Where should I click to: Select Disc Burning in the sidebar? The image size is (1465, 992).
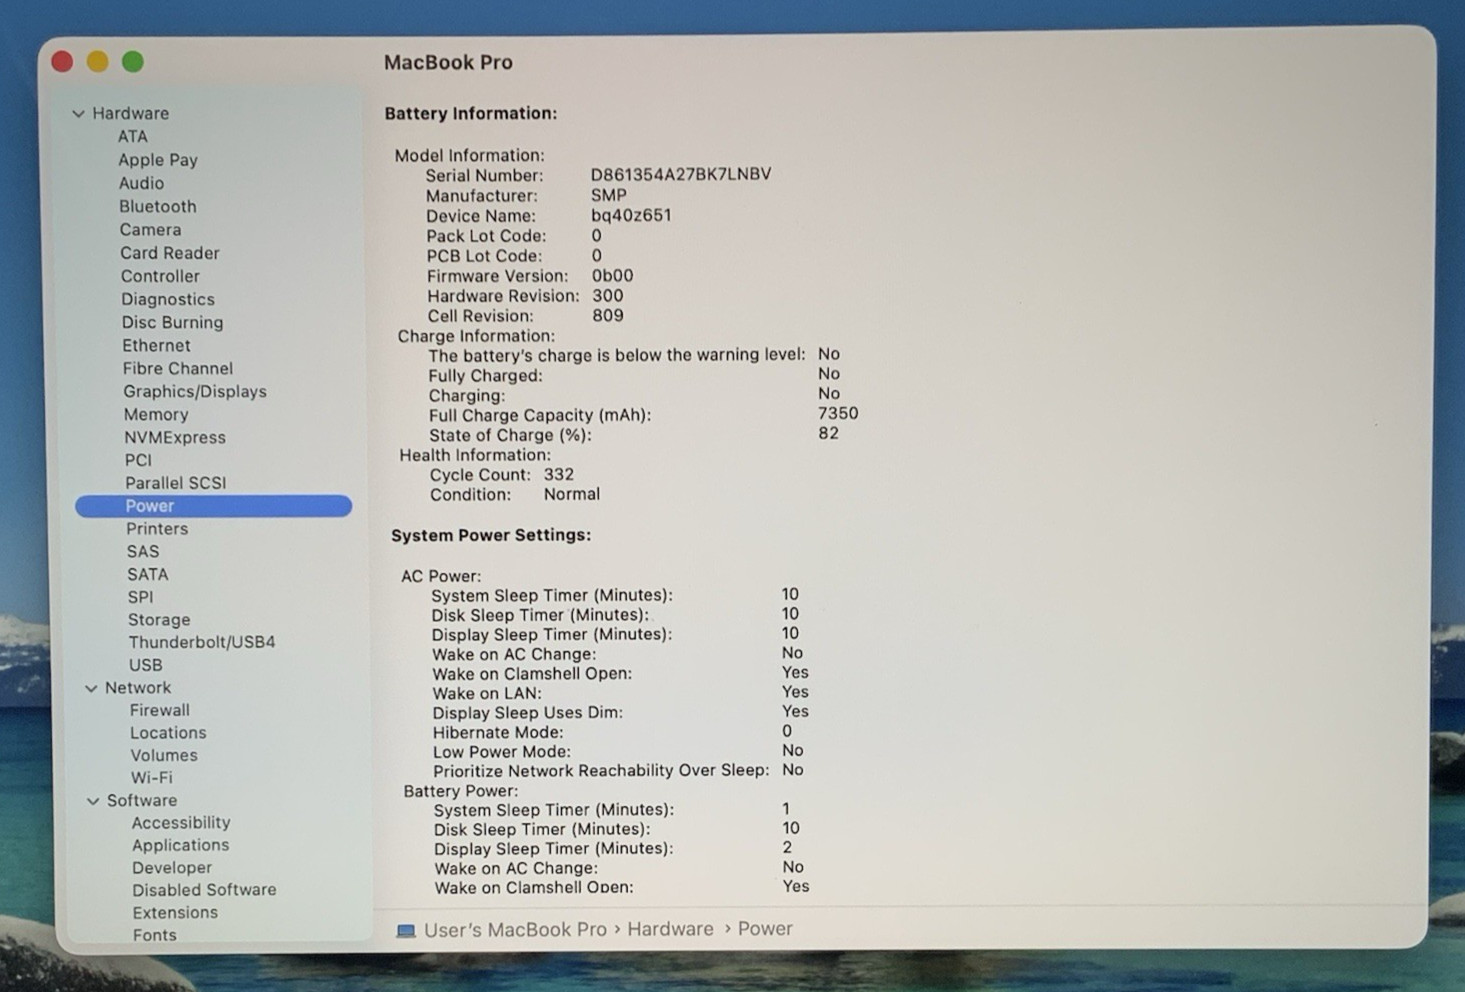point(172,322)
